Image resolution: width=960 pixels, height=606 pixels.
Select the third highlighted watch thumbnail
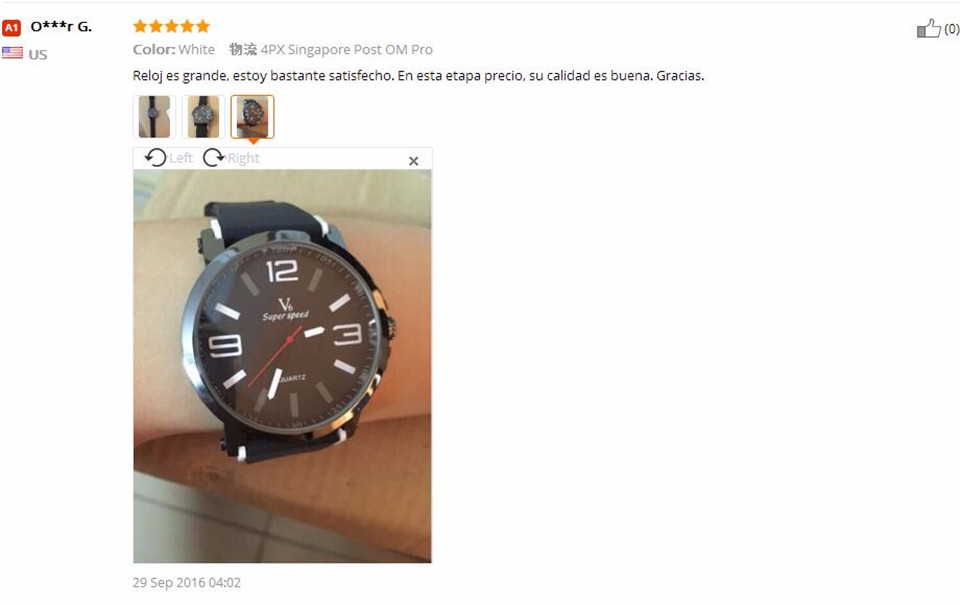pos(252,116)
